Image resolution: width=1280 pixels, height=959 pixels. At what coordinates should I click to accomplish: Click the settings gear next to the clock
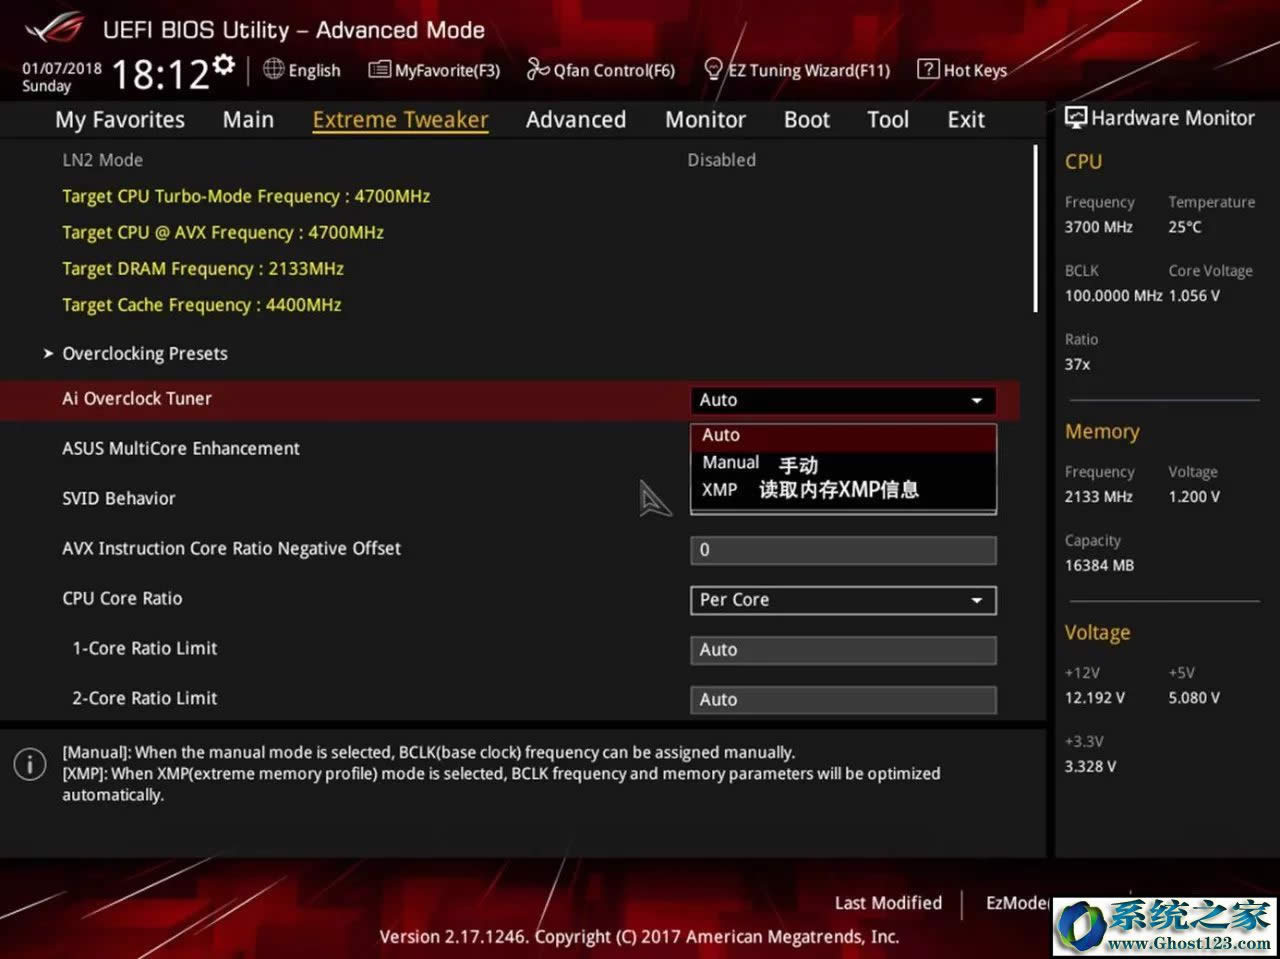coord(225,66)
